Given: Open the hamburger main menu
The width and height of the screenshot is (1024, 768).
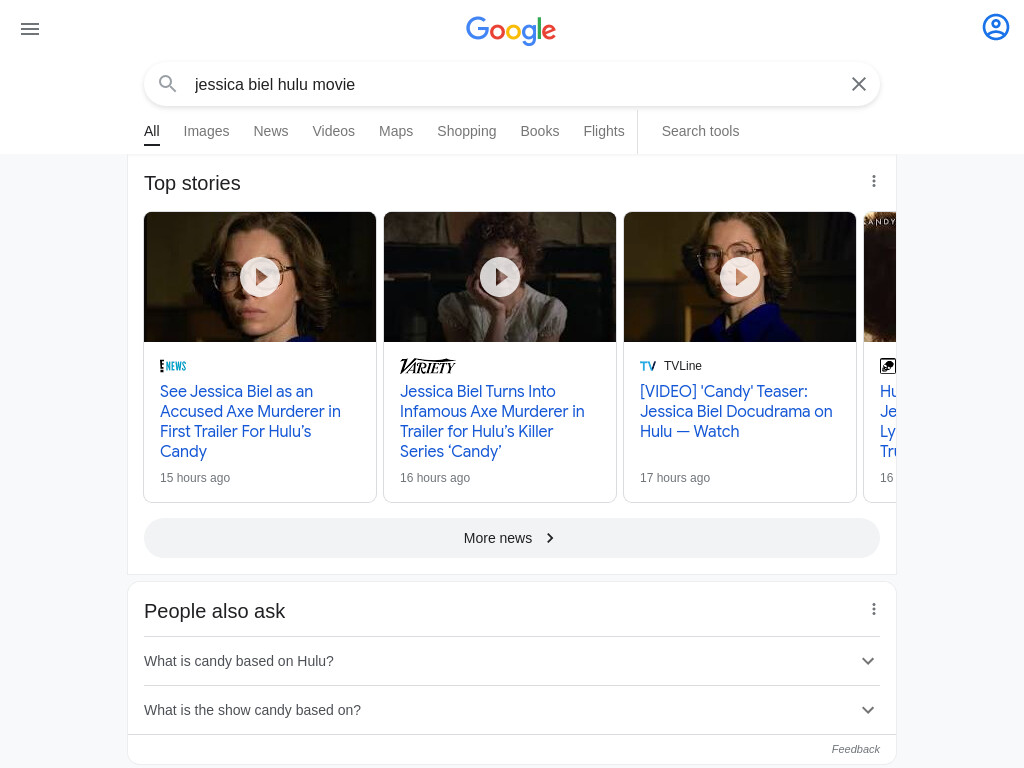Looking at the screenshot, I should 30,29.
